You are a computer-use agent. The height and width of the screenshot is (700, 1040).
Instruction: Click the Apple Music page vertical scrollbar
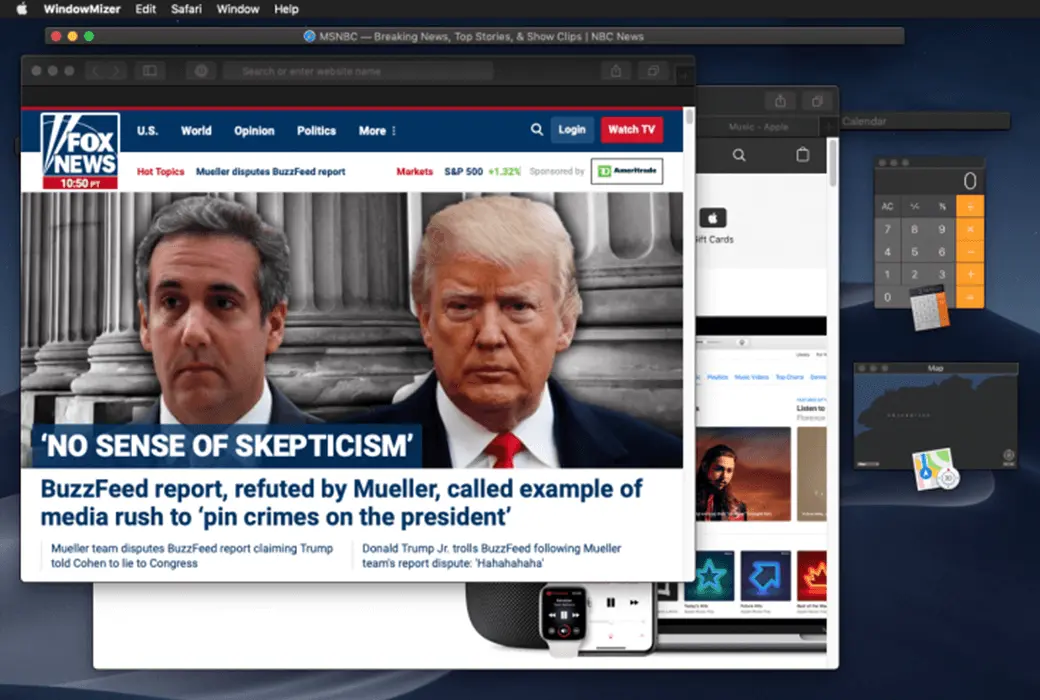tap(832, 162)
